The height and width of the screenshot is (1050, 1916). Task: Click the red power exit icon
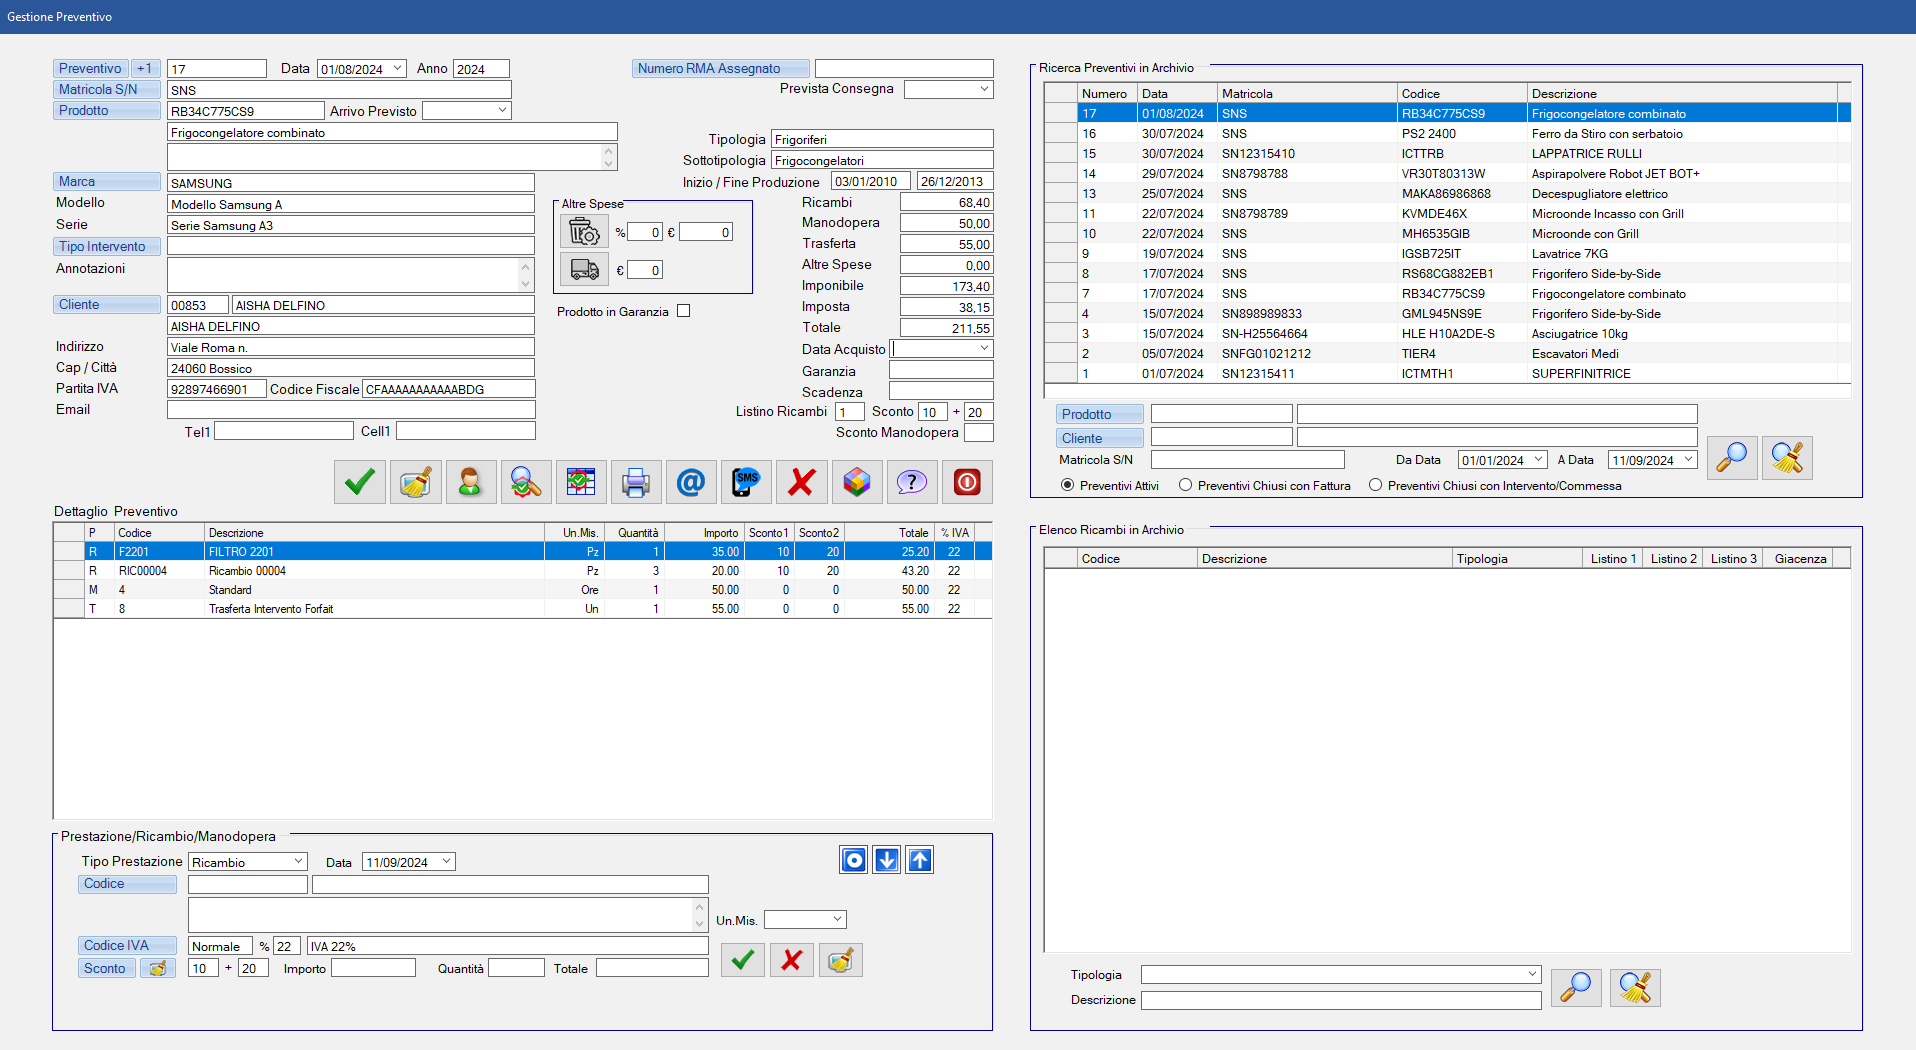[x=967, y=483]
